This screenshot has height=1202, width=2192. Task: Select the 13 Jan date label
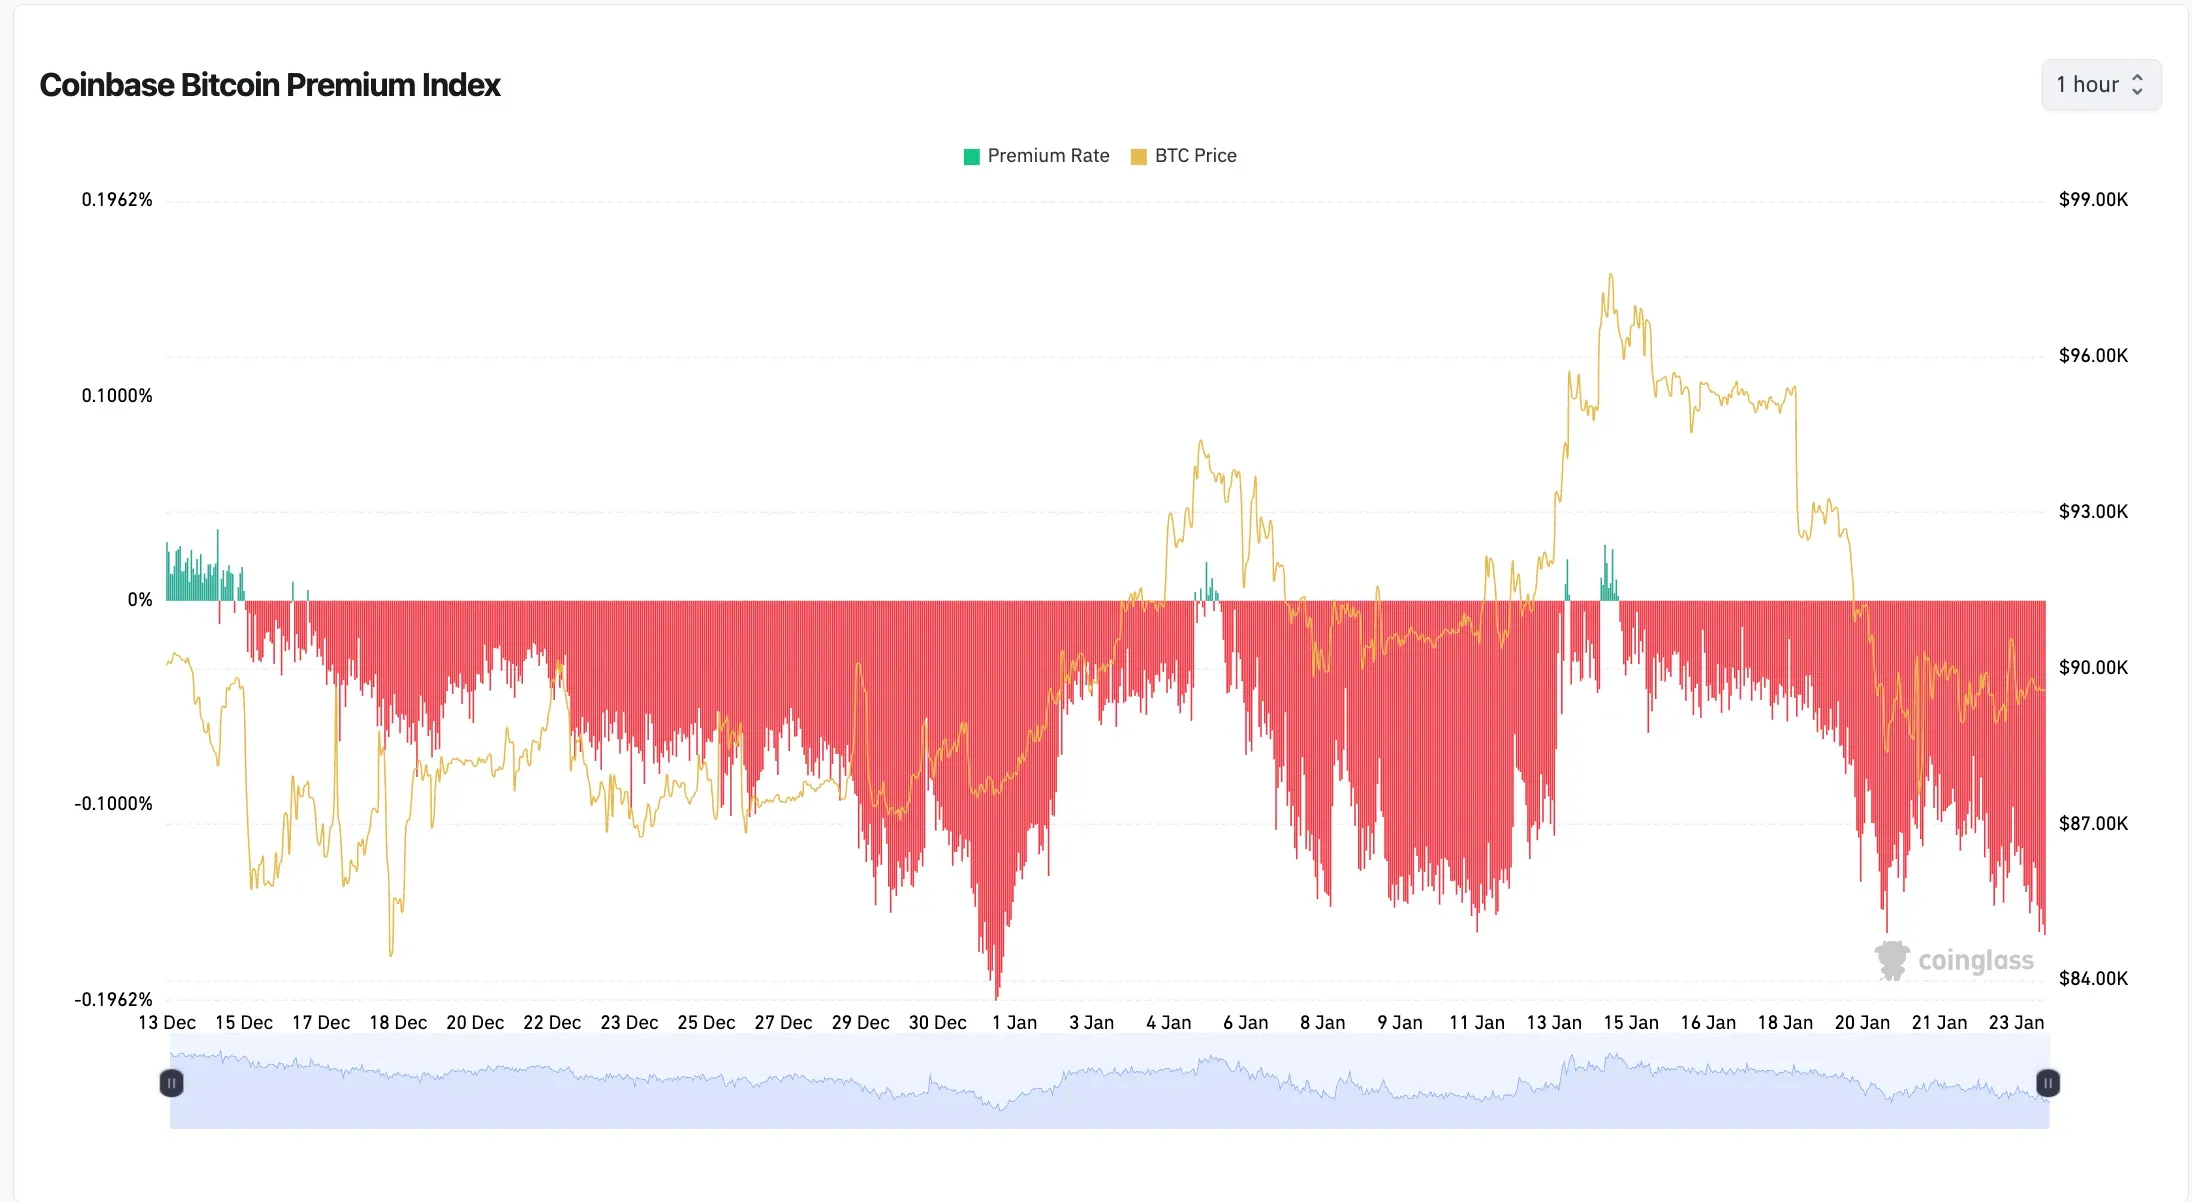[1556, 1022]
